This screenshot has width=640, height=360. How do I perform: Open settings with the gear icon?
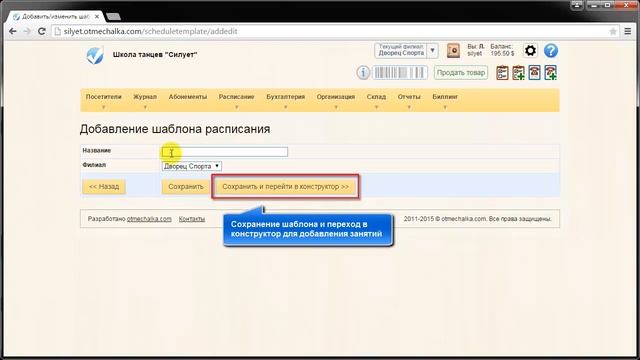(x=530, y=51)
